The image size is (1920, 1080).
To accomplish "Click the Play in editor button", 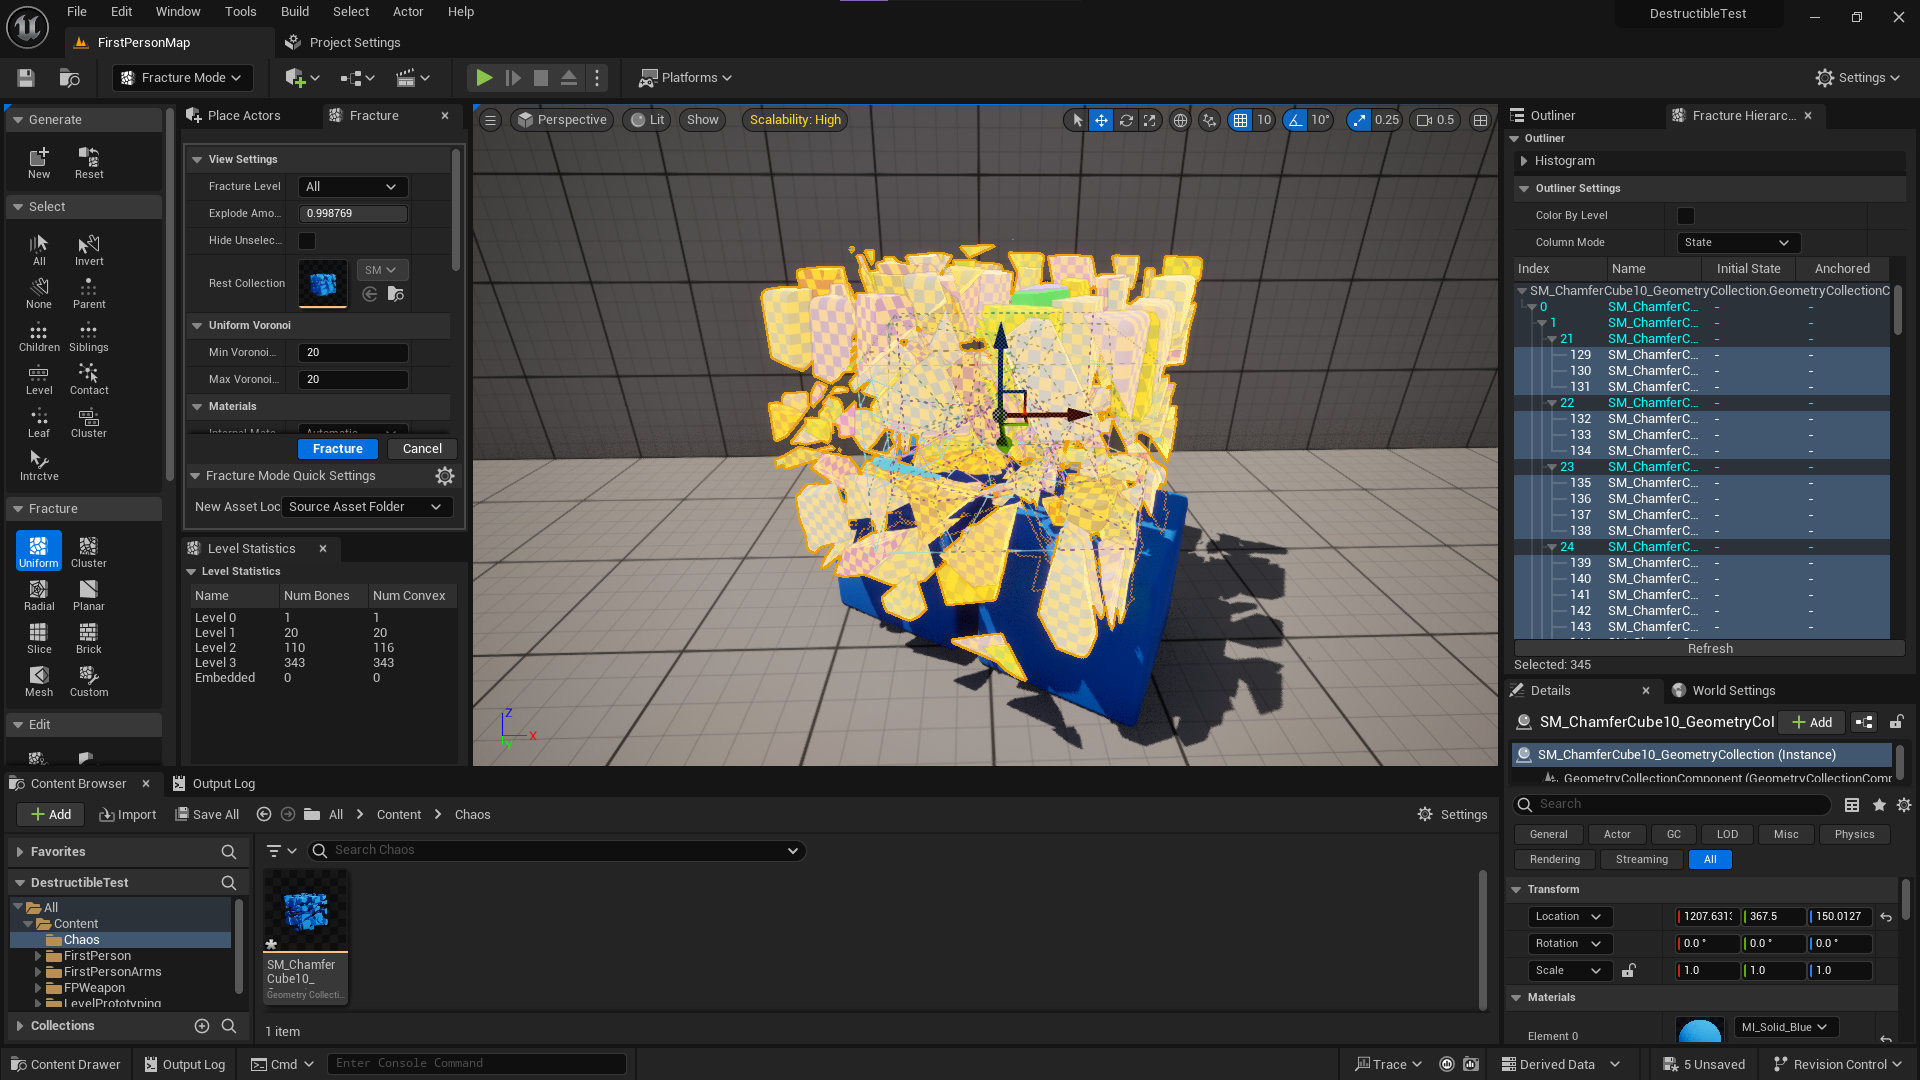I will pyautogui.click(x=484, y=78).
